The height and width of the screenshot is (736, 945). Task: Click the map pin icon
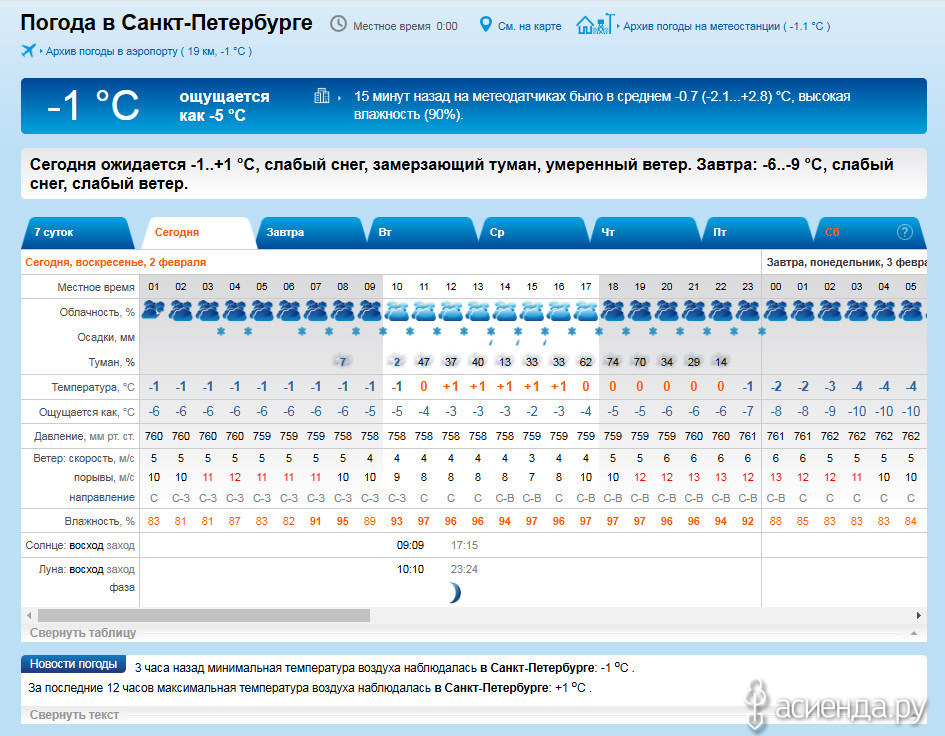(485, 25)
